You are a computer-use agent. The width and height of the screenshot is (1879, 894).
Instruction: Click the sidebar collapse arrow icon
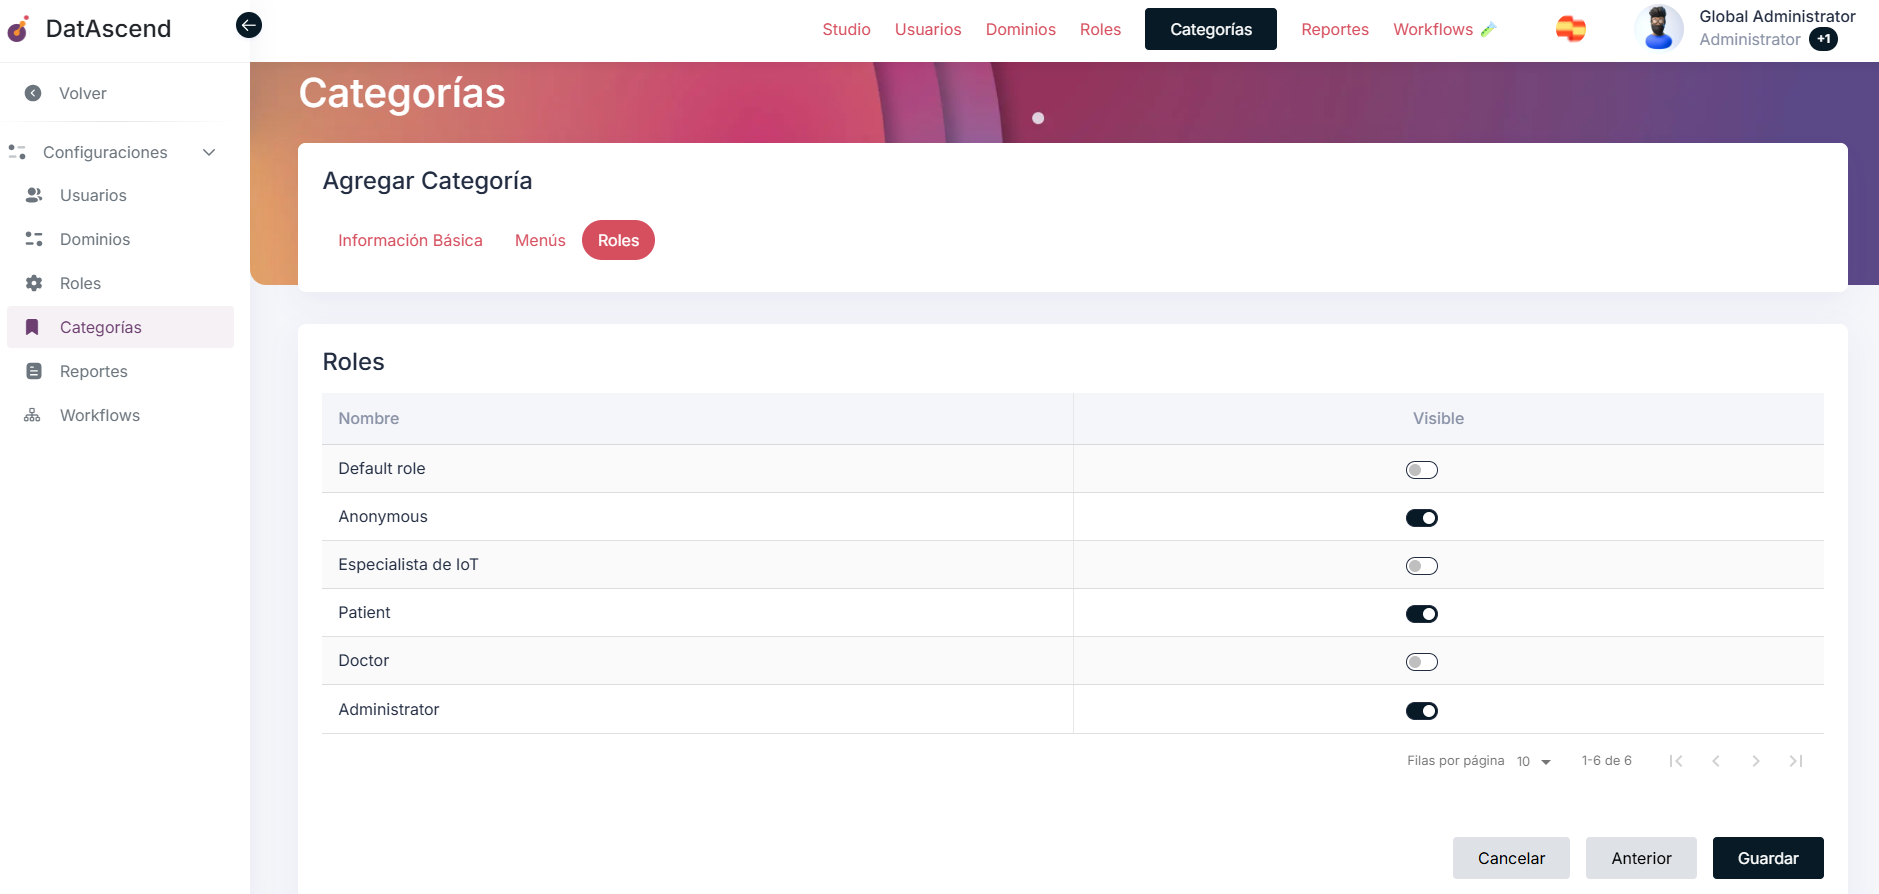coord(249,25)
